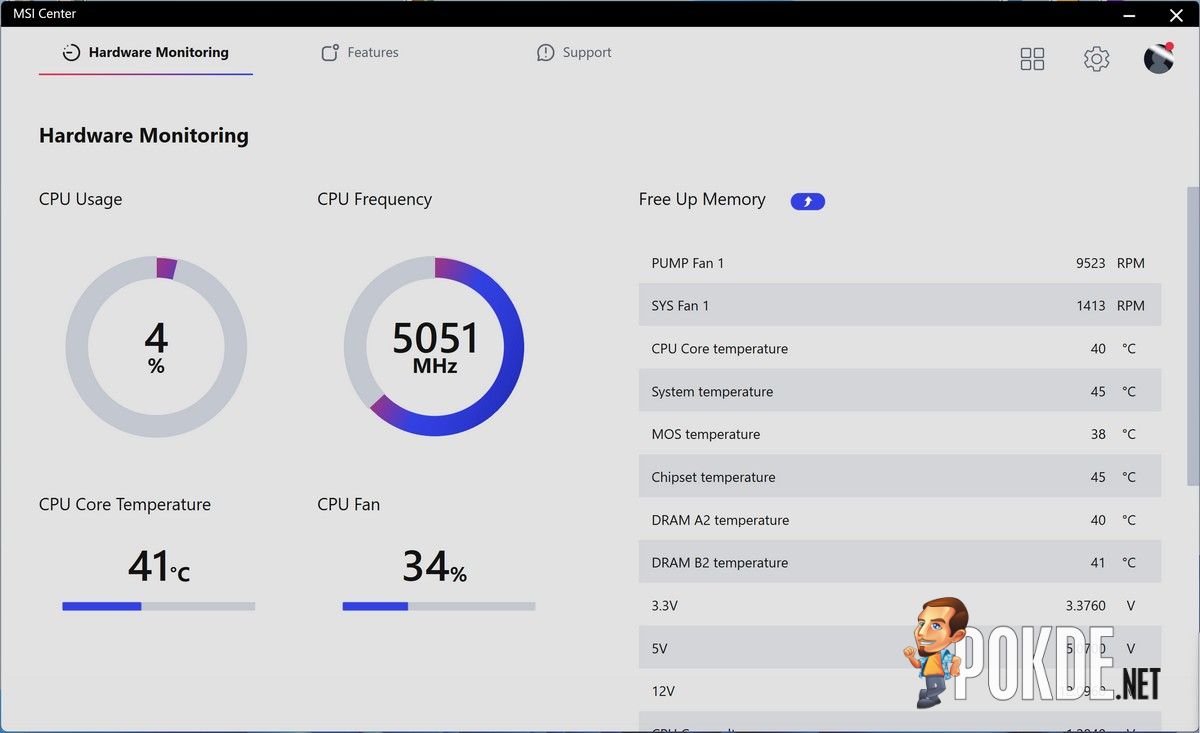The image size is (1200, 733).
Task: Click the Support chat bubble icon
Action: click(545, 53)
